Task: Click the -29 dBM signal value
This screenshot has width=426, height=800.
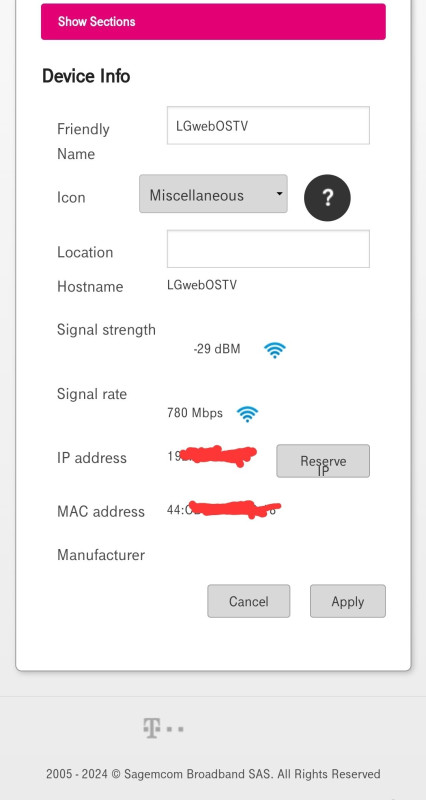Action: [x=217, y=349]
